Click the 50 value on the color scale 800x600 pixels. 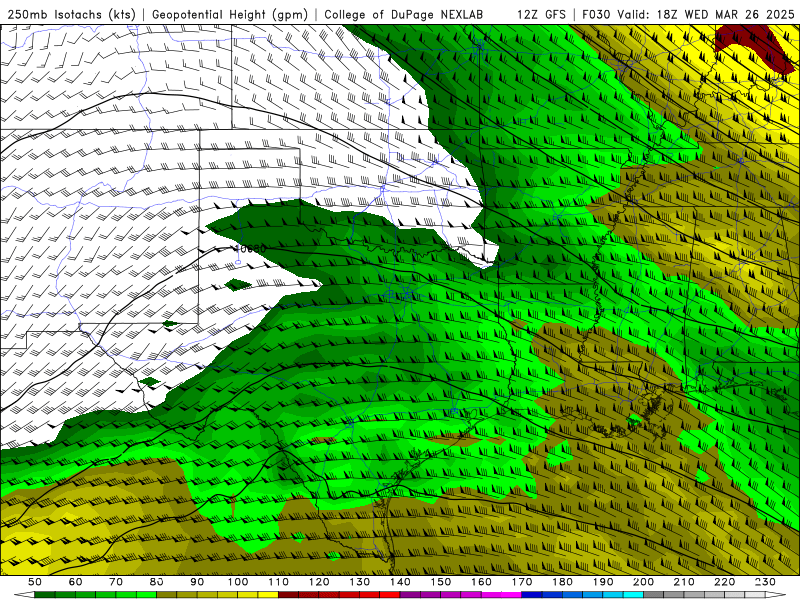click(x=35, y=582)
